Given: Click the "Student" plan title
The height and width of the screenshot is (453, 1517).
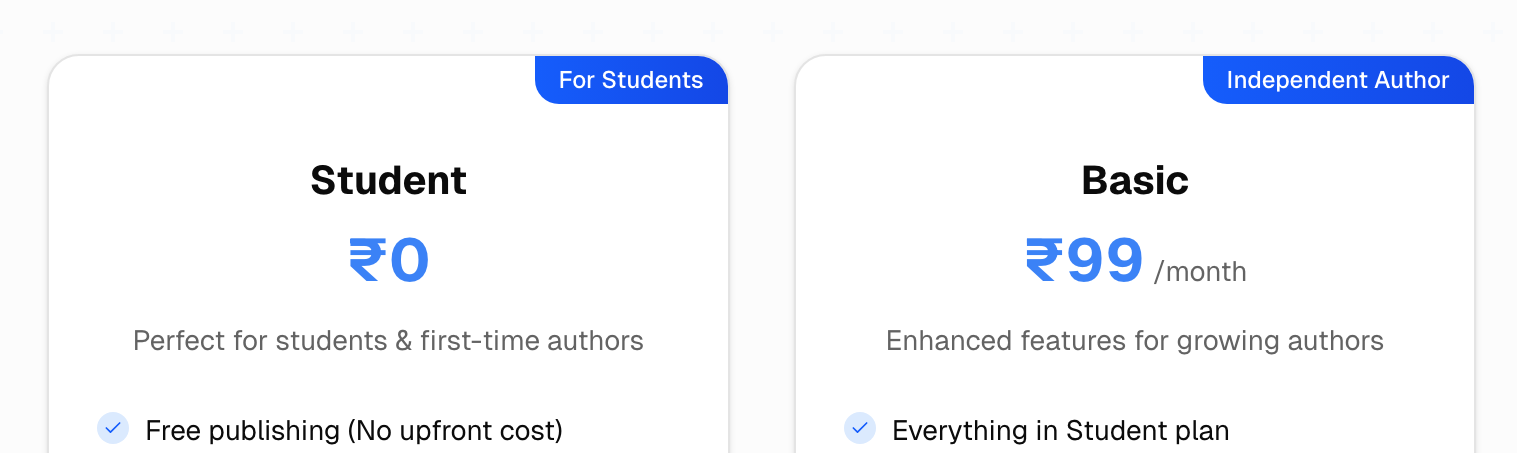Looking at the screenshot, I should click(388, 180).
